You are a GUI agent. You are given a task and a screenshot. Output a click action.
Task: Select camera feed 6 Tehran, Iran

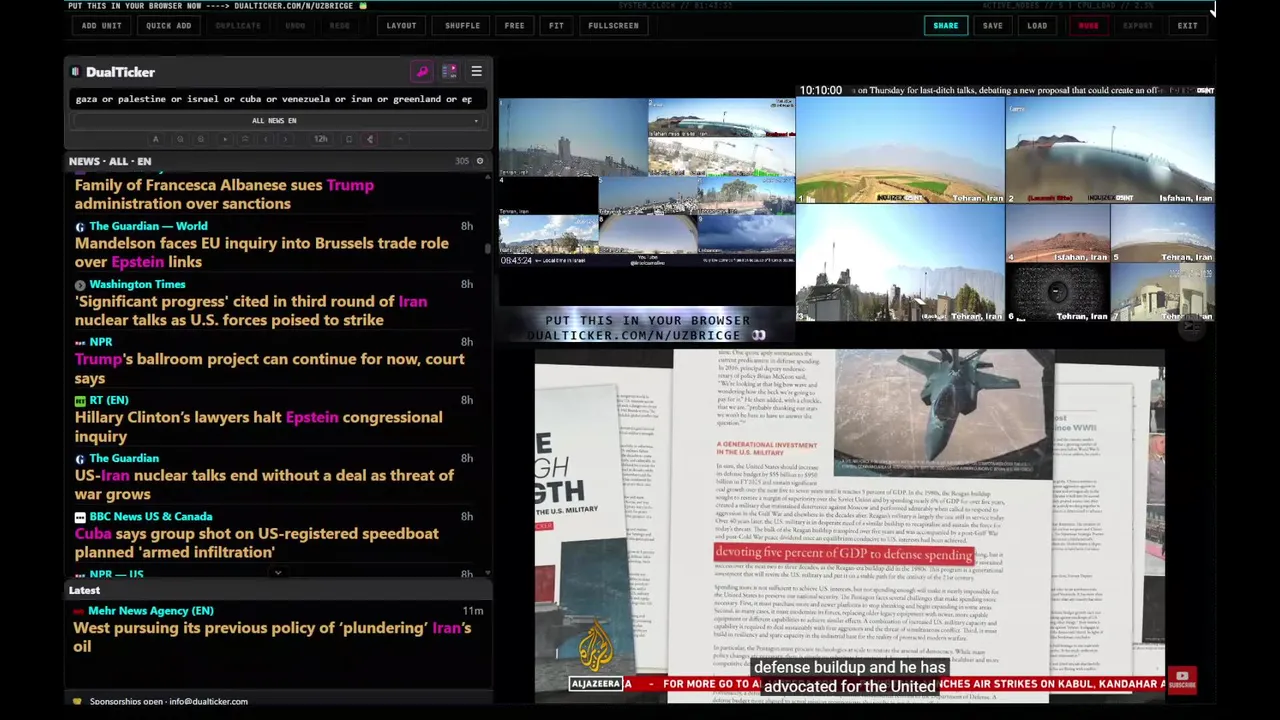[1057, 293]
